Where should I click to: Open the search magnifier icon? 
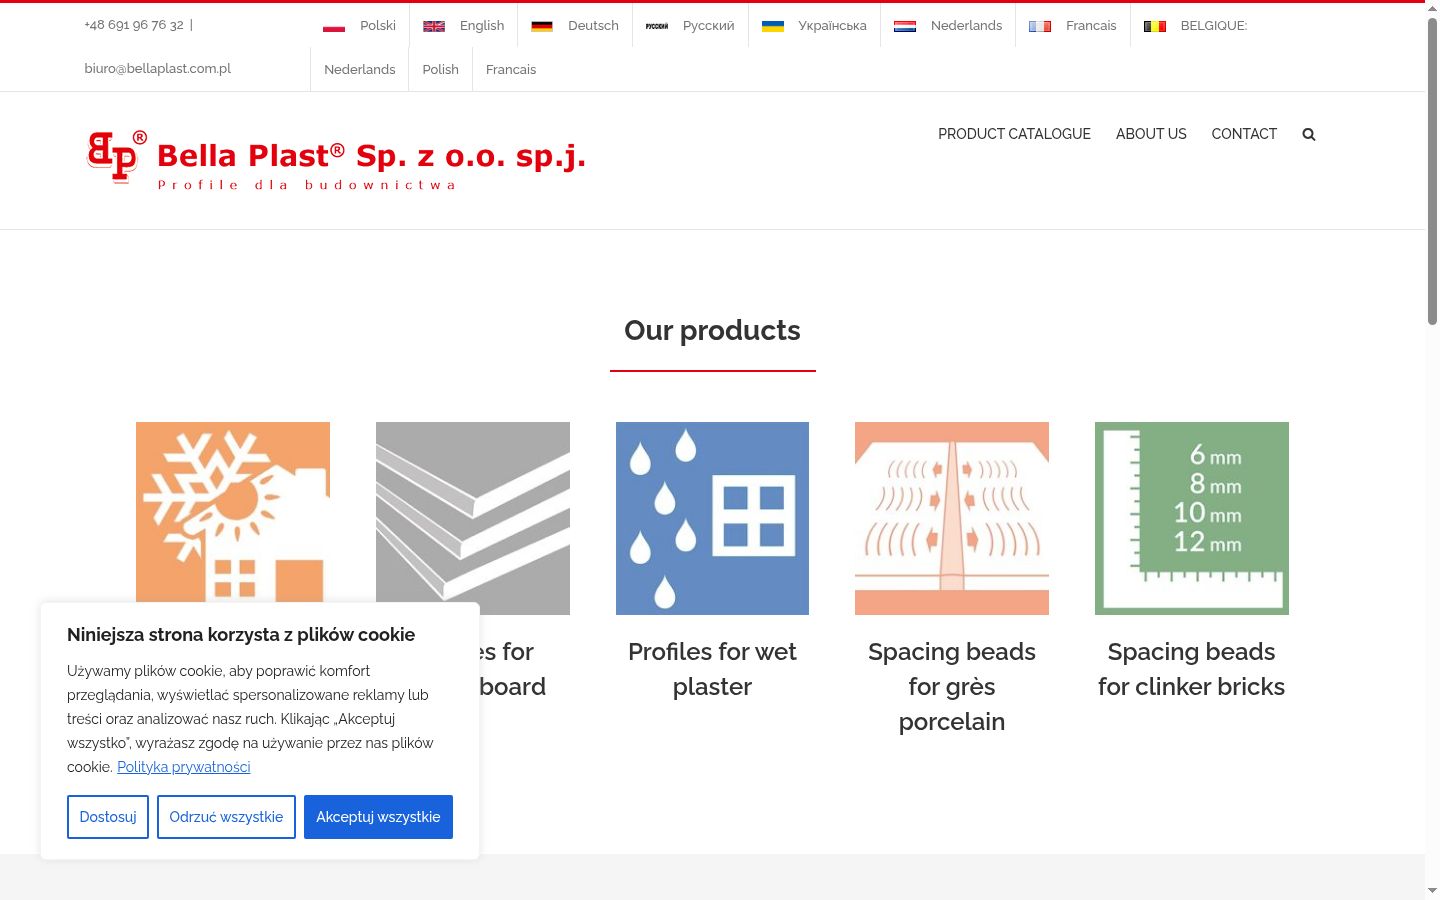point(1309,134)
